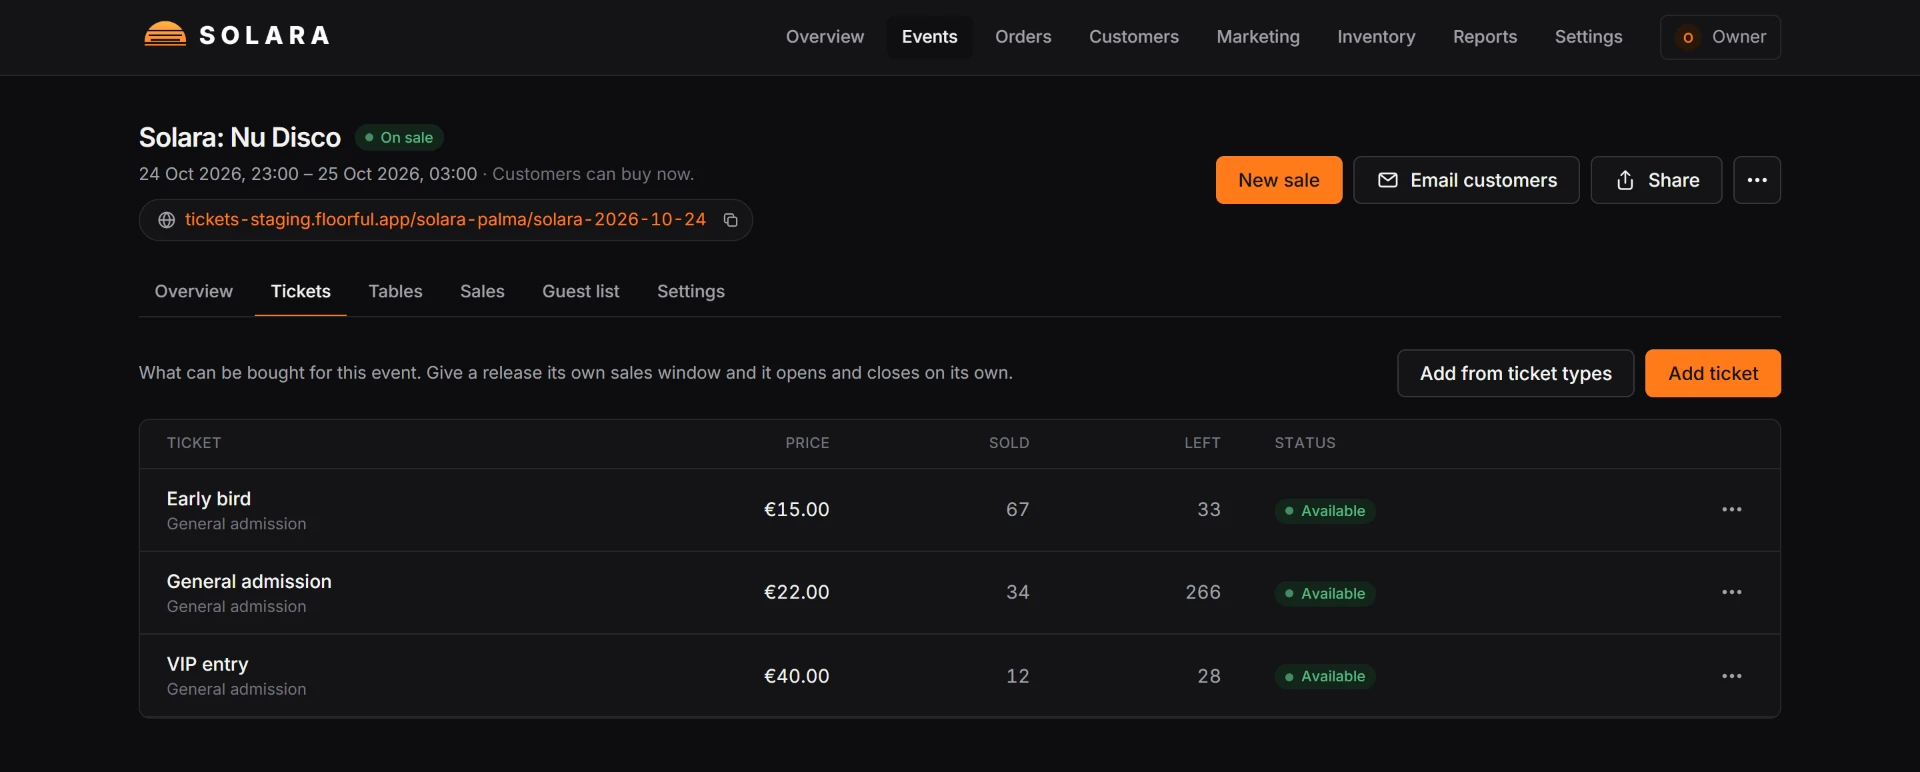1920x772 pixels.
Task: Open actions menu for General admission ticket
Action: tap(1732, 593)
